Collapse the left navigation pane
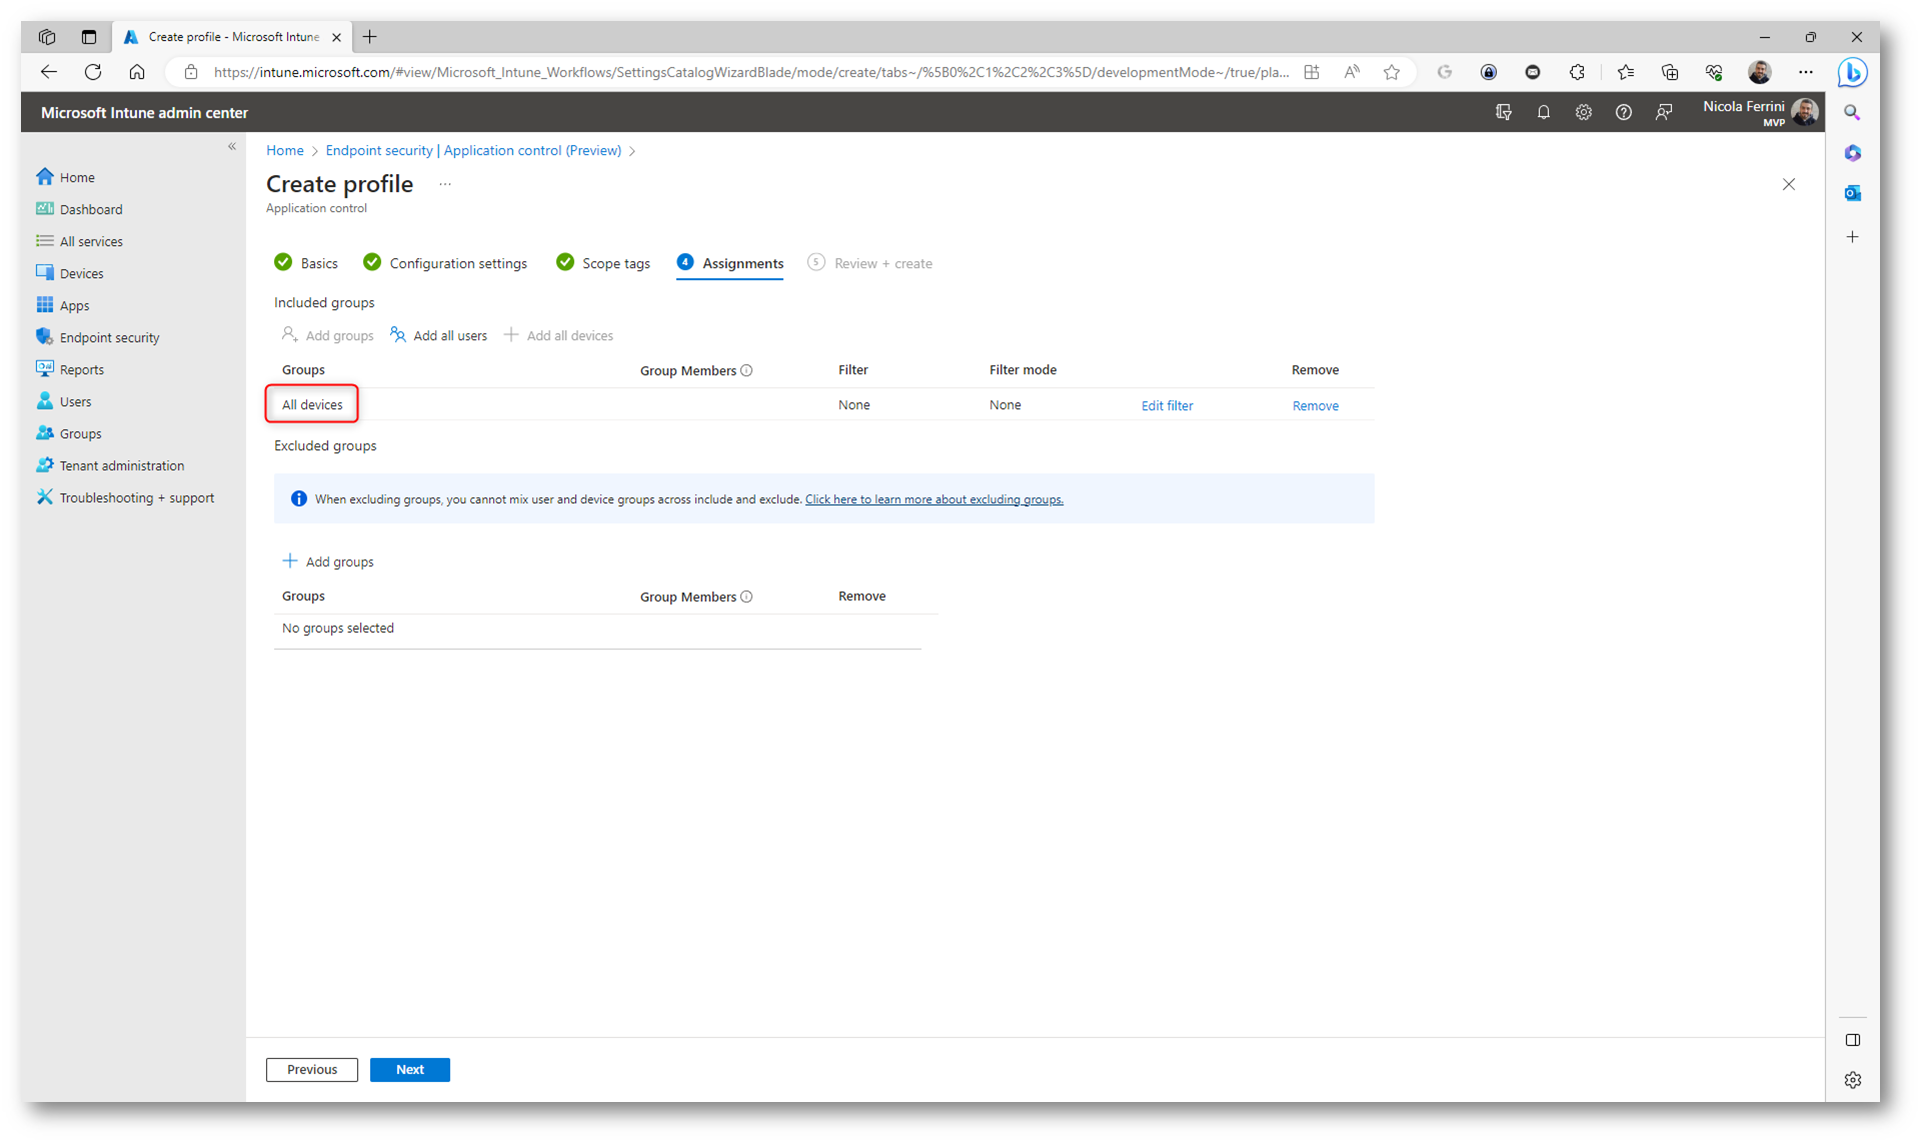 232,147
